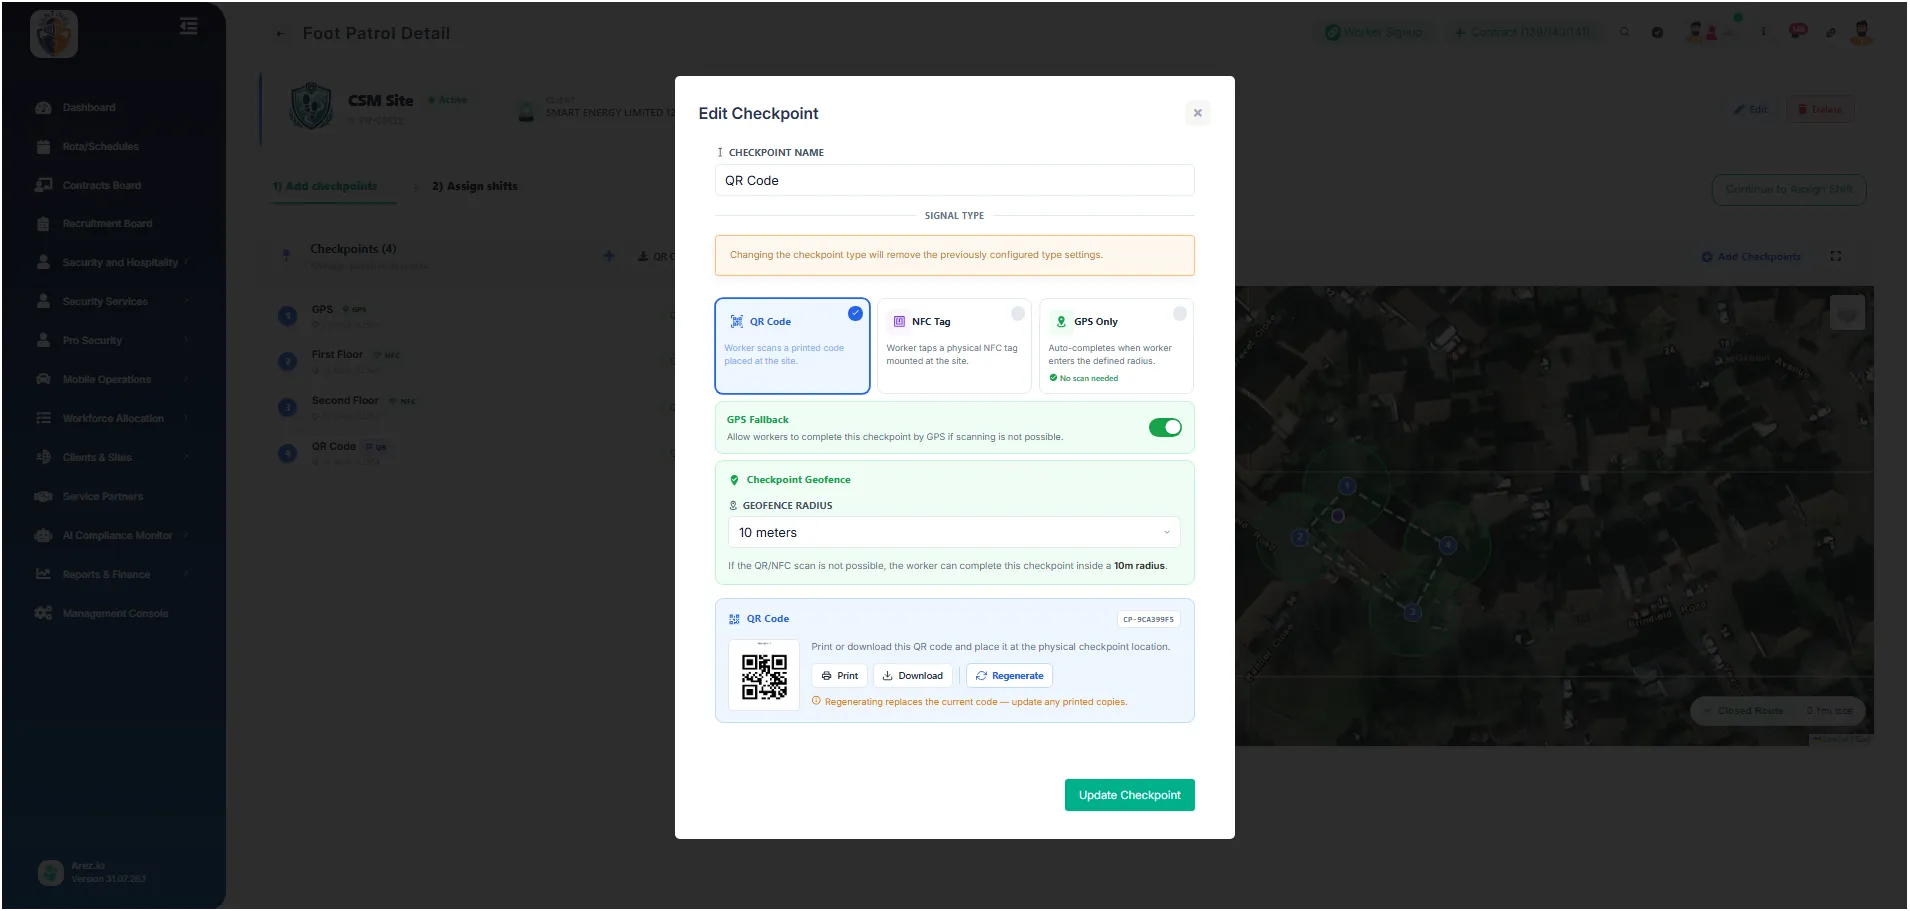This screenshot has height=911, width=1910.
Task: Open the map layers control
Action: [x=1847, y=313]
